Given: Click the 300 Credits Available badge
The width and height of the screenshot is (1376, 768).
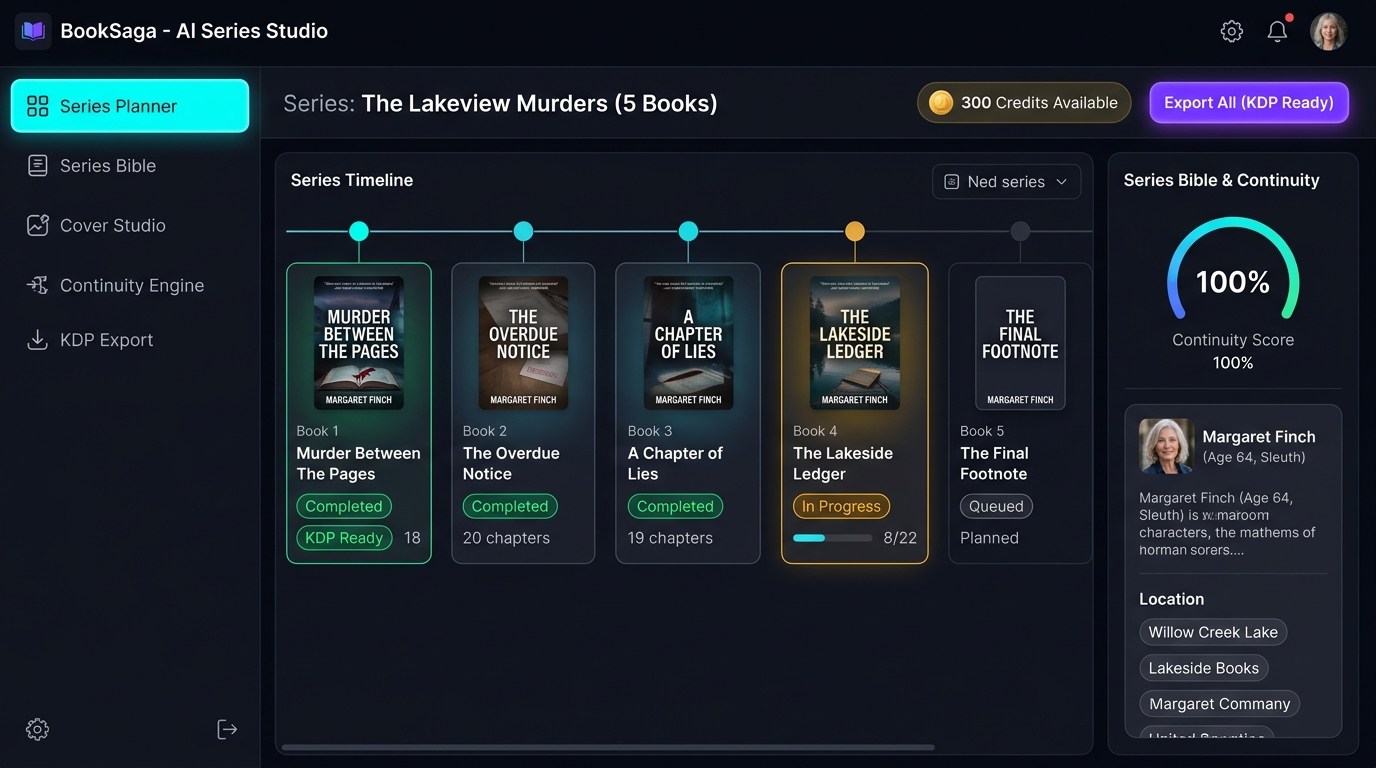Looking at the screenshot, I should (x=1024, y=102).
